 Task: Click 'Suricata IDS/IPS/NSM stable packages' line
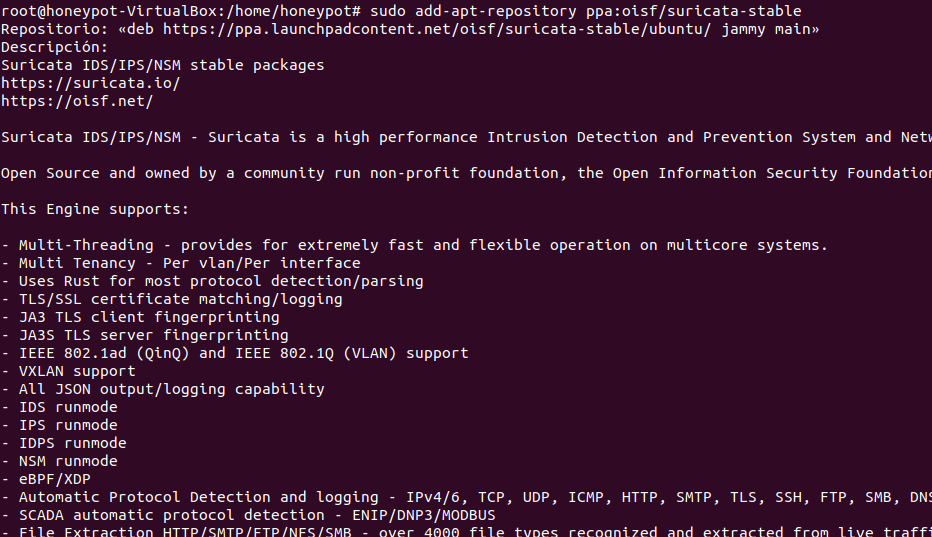pyautogui.click(x=163, y=65)
